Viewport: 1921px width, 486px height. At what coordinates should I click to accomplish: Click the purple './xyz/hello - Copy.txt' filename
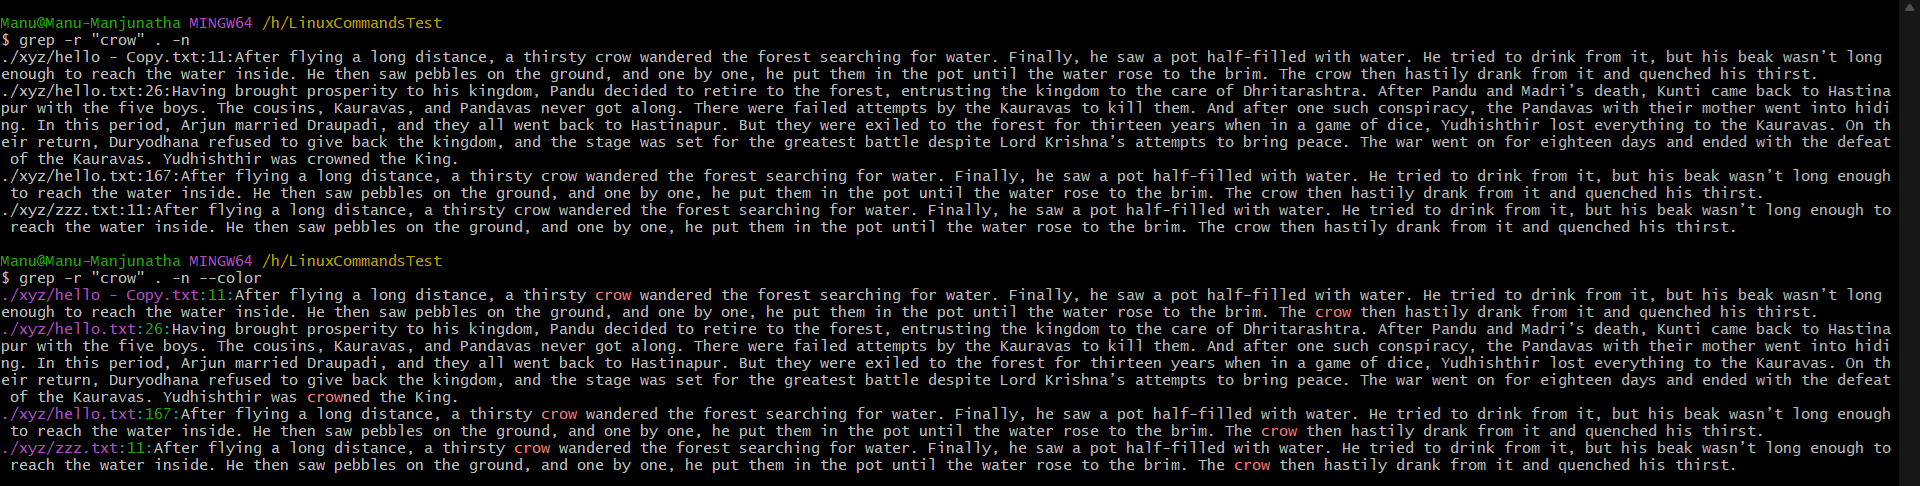tap(100, 295)
